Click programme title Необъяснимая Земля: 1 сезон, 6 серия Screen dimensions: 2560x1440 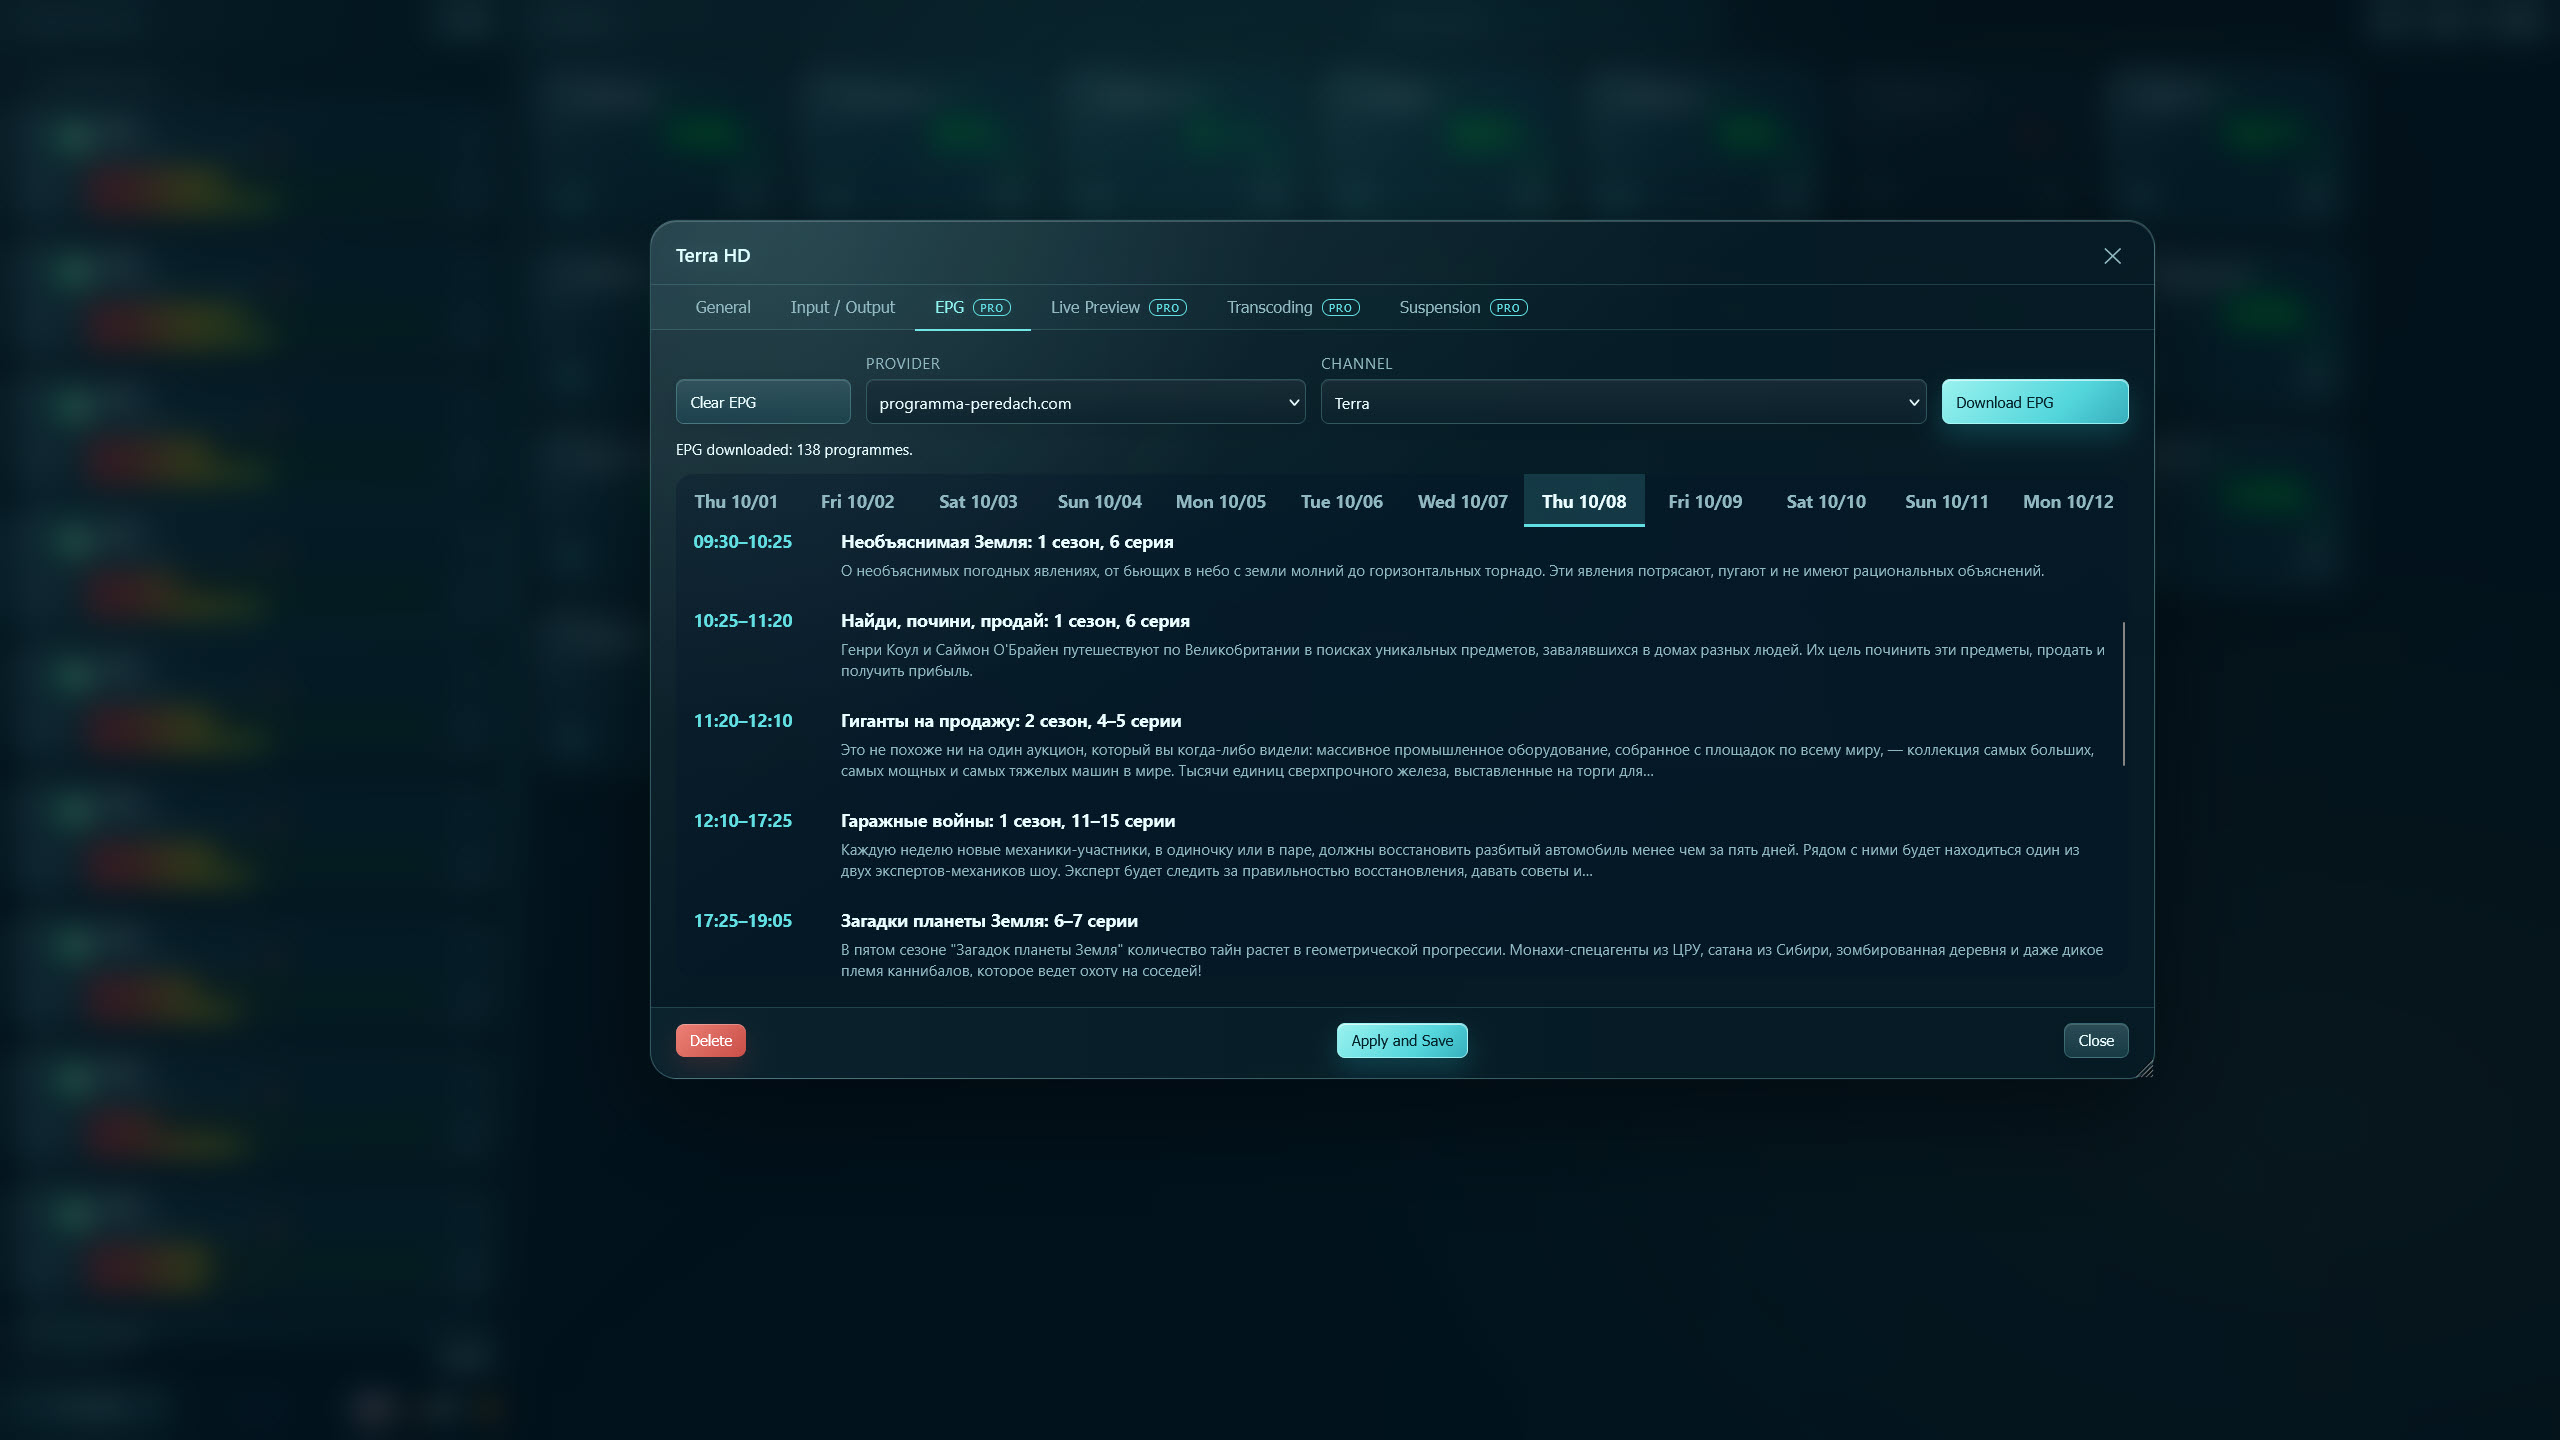1007,541
